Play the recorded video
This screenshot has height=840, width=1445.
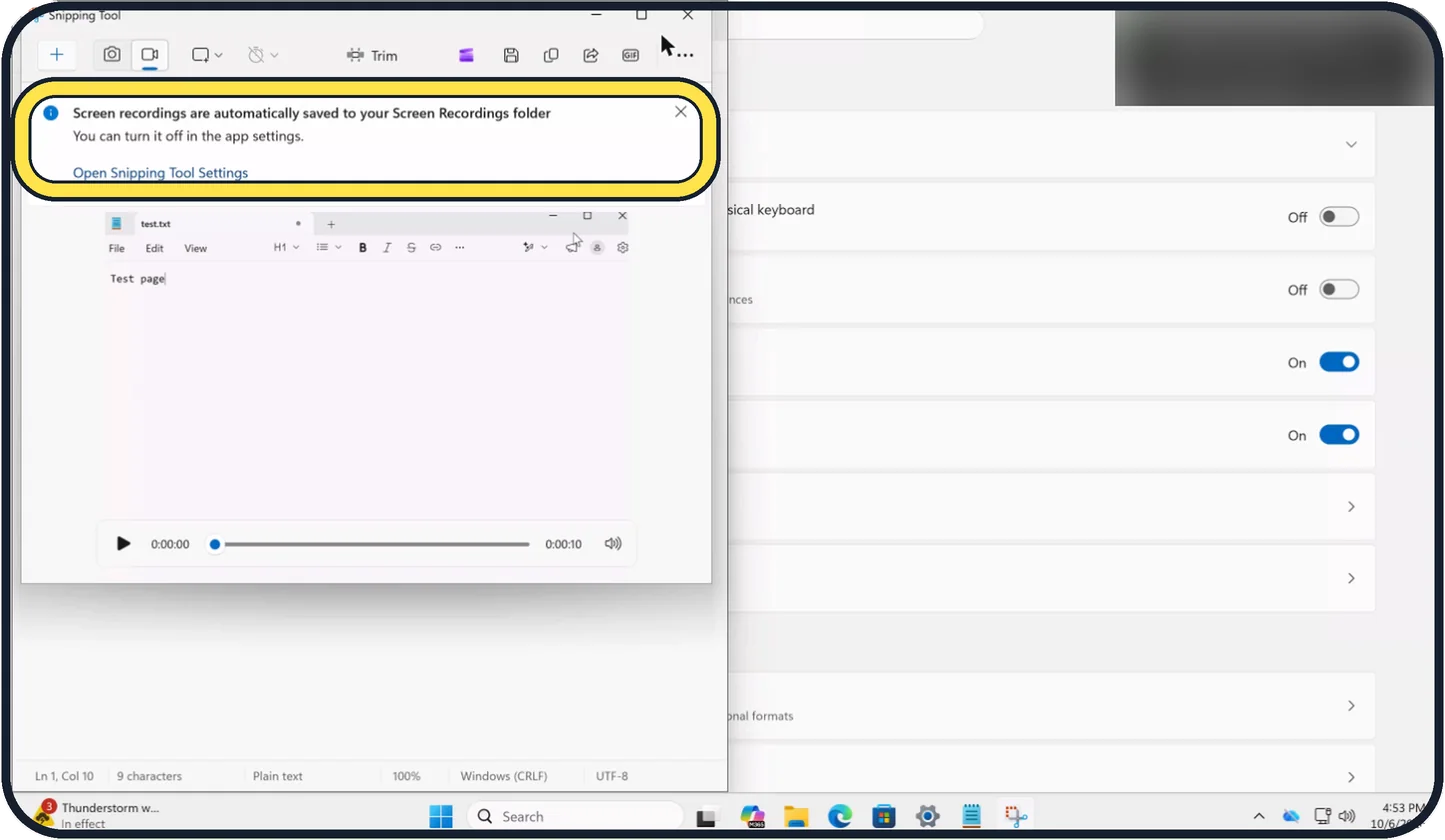123,544
